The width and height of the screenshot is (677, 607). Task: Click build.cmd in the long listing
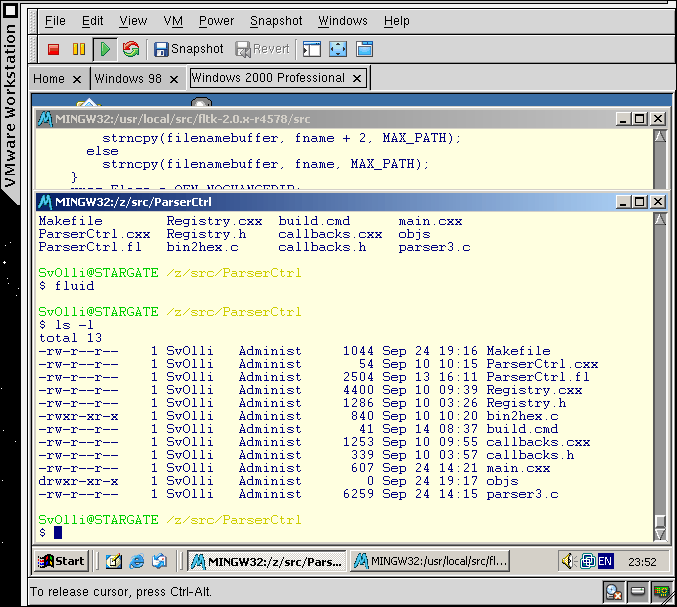[522, 429]
